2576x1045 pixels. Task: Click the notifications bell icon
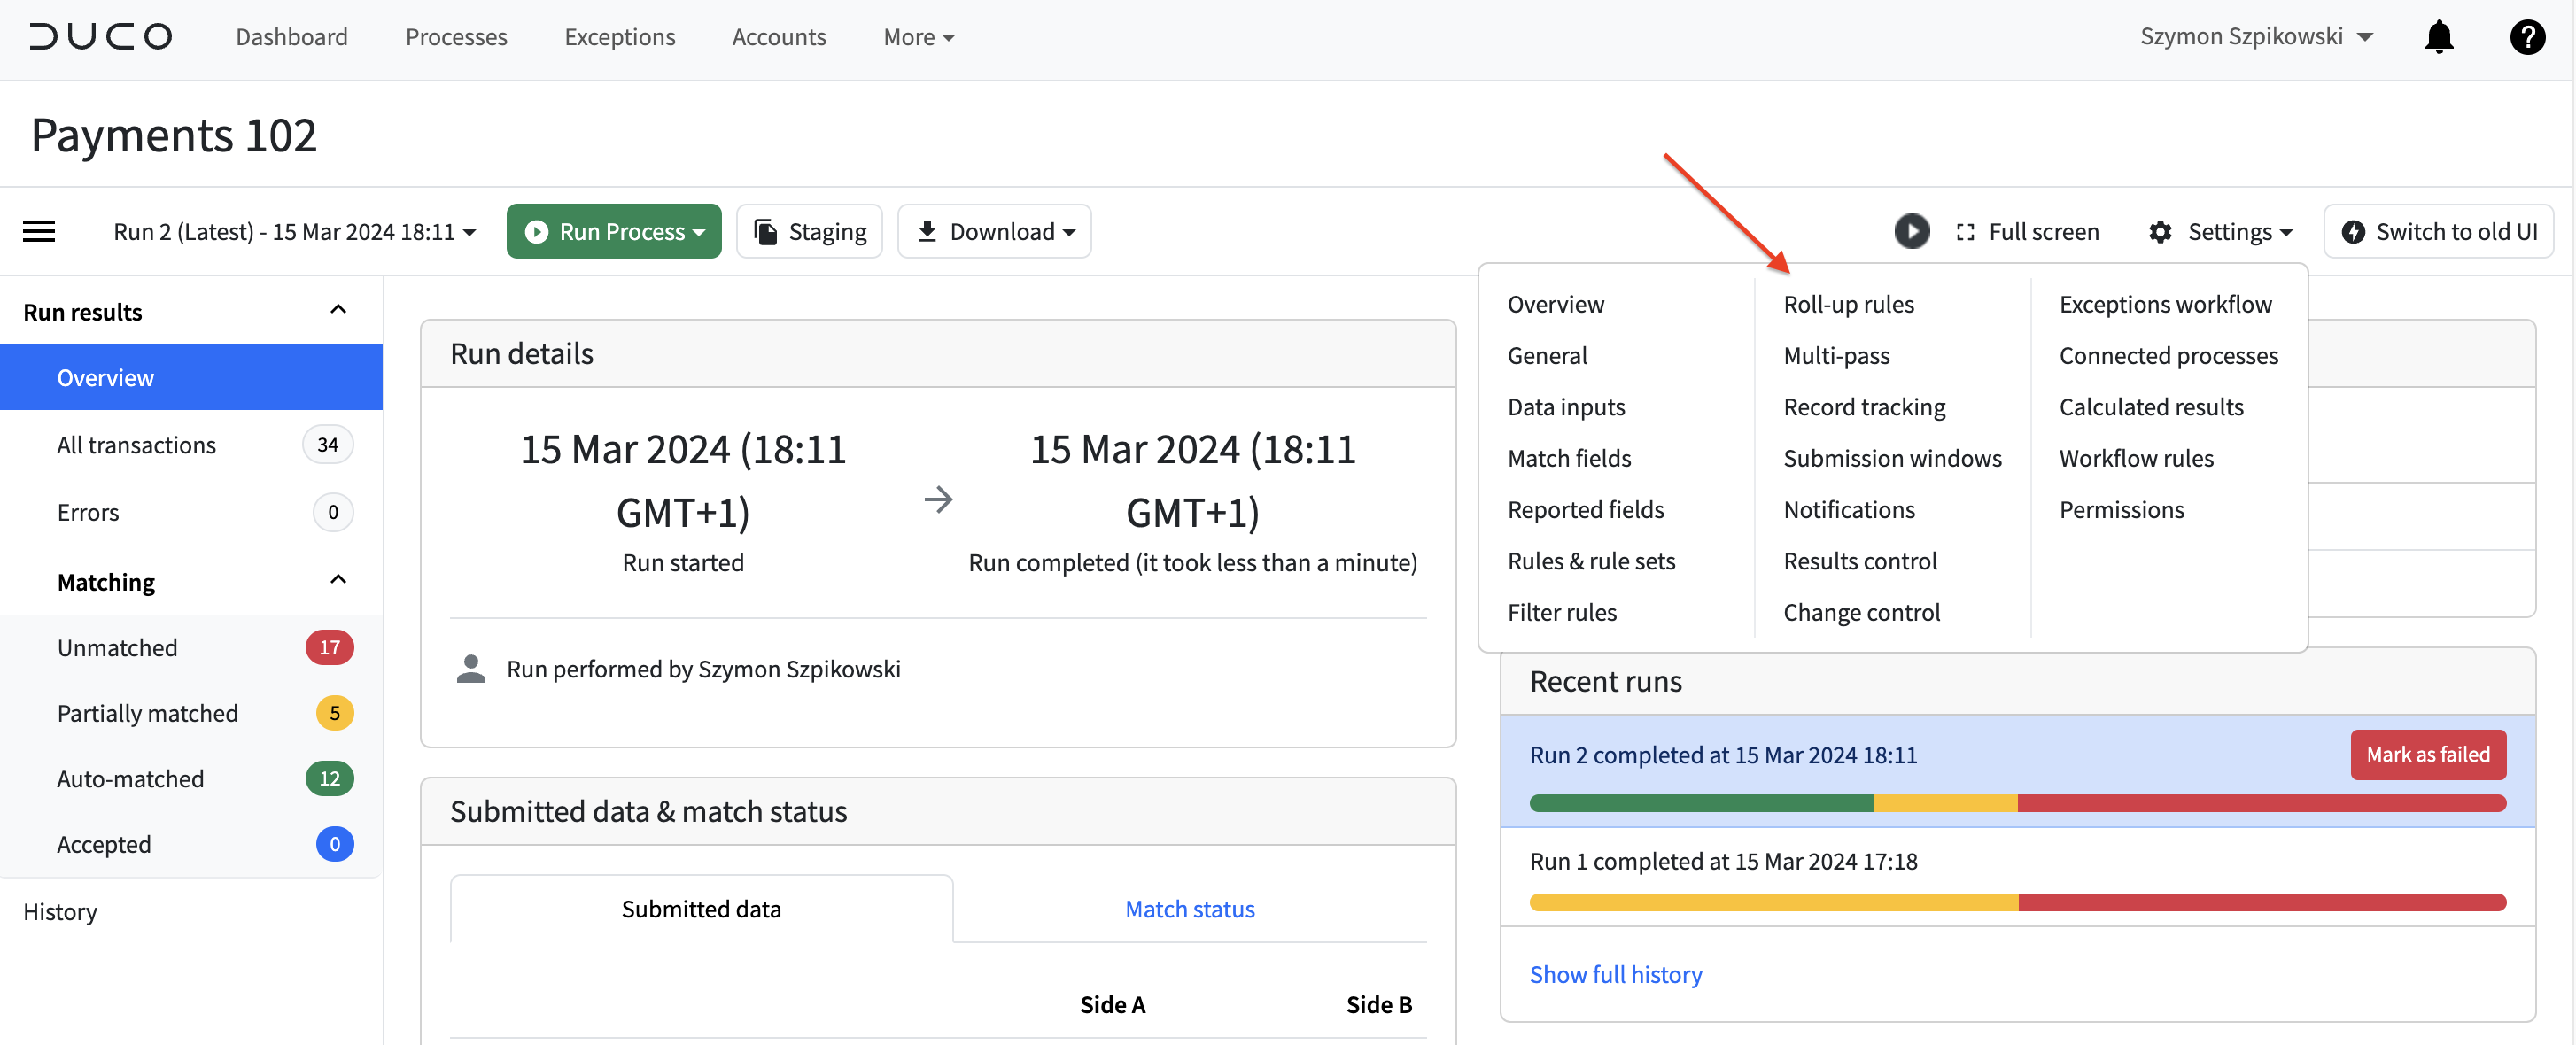pos(2438,37)
